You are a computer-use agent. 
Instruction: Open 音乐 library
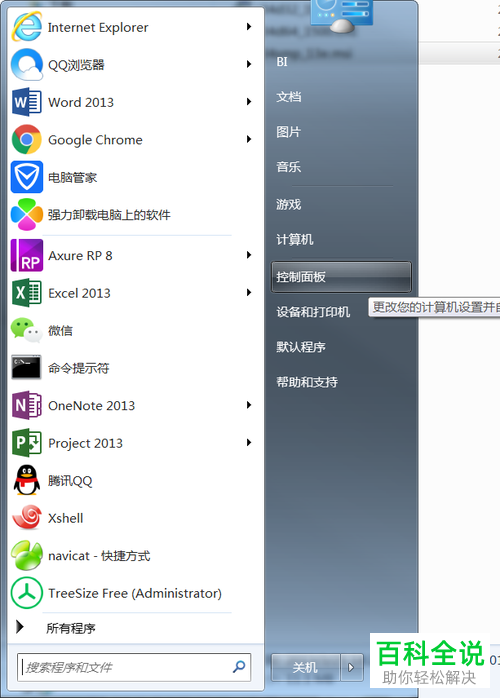(289, 167)
